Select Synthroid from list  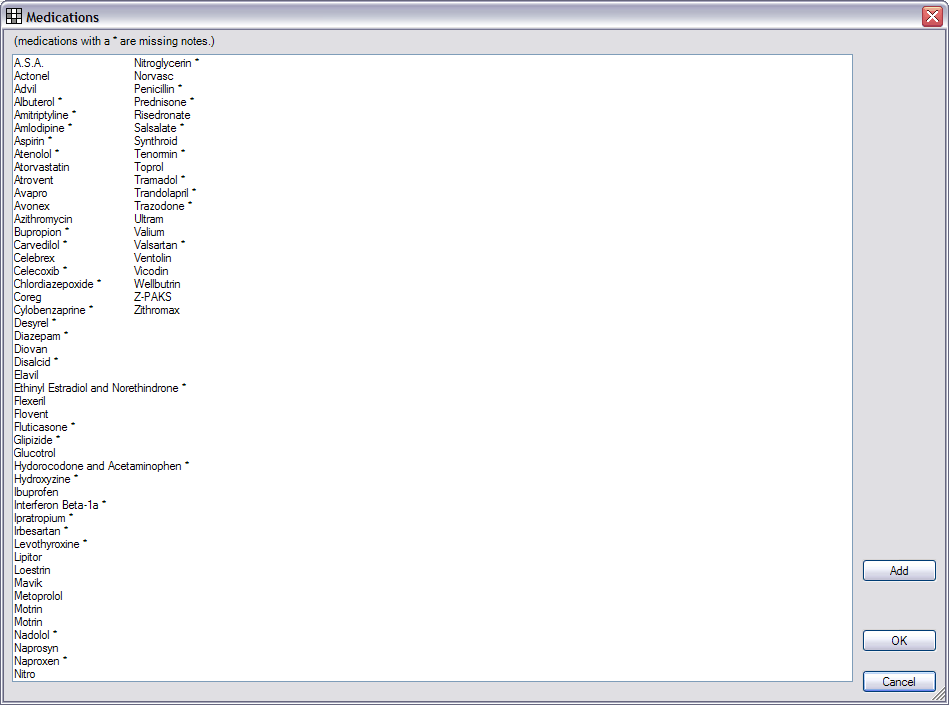pos(156,141)
